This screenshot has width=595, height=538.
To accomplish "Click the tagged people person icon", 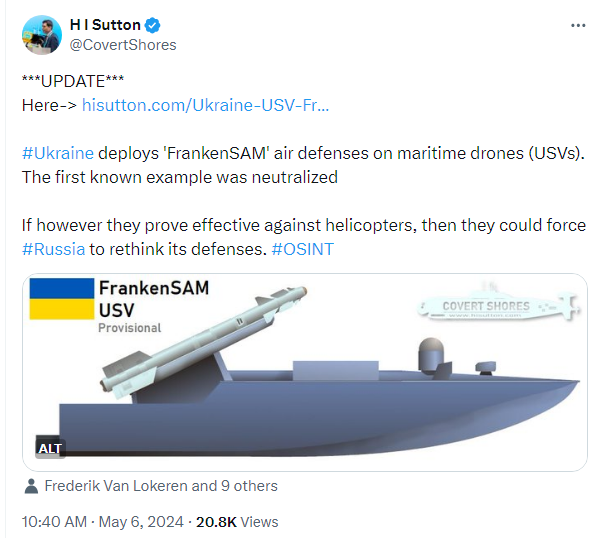I will coord(31,486).
